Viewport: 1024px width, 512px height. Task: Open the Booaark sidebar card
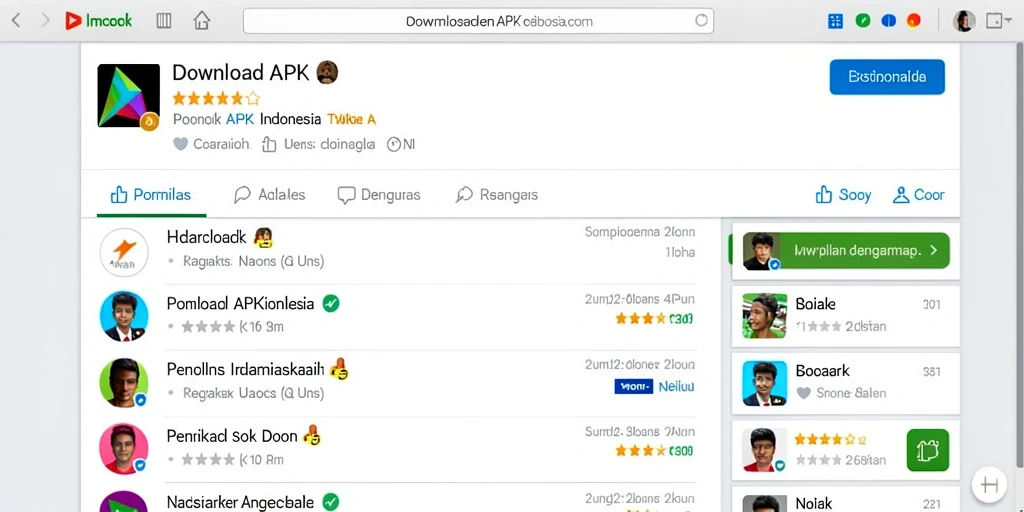846,383
